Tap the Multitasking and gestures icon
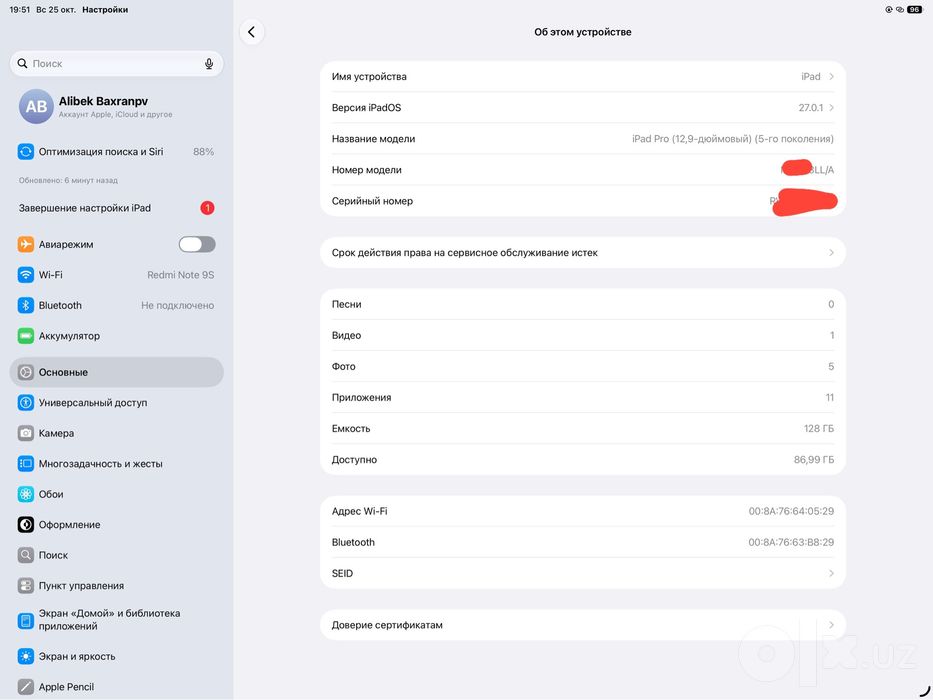 click(26, 464)
